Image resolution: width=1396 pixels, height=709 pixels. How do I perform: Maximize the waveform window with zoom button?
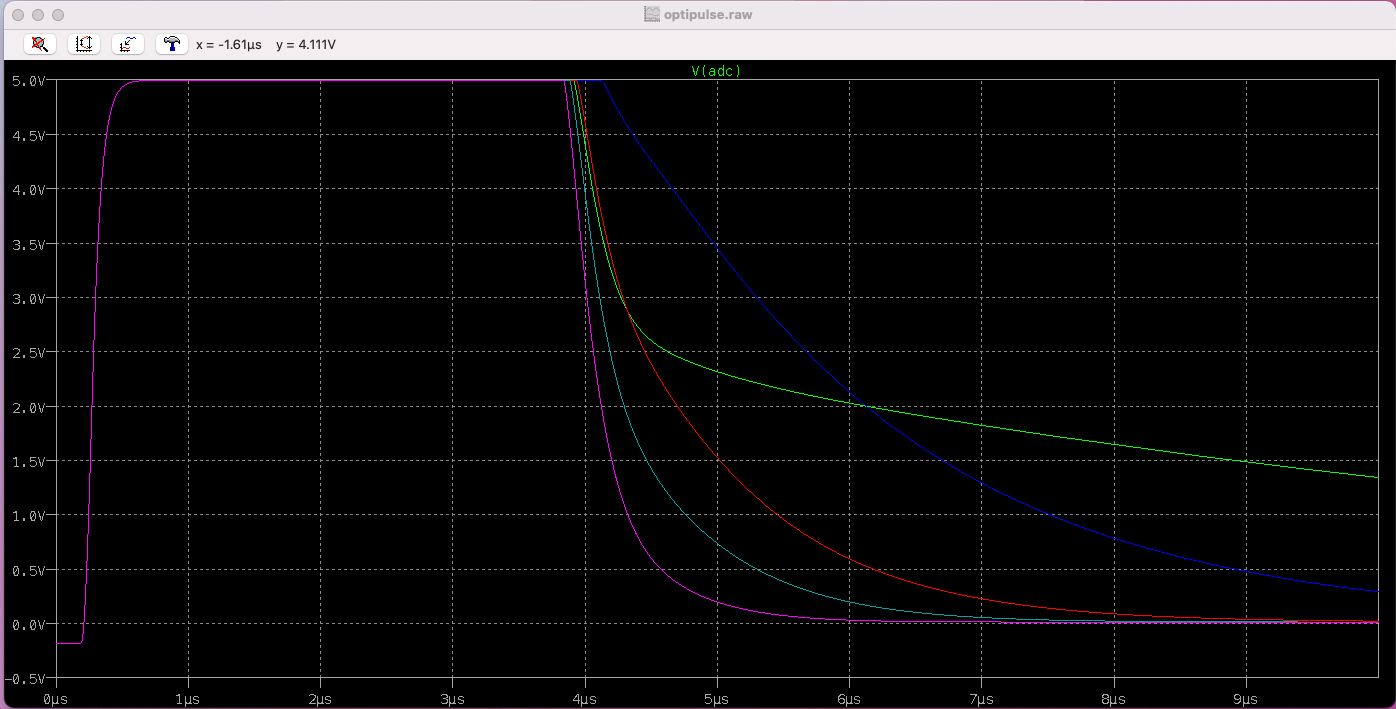pyautogui.click(x=58, y=15)
